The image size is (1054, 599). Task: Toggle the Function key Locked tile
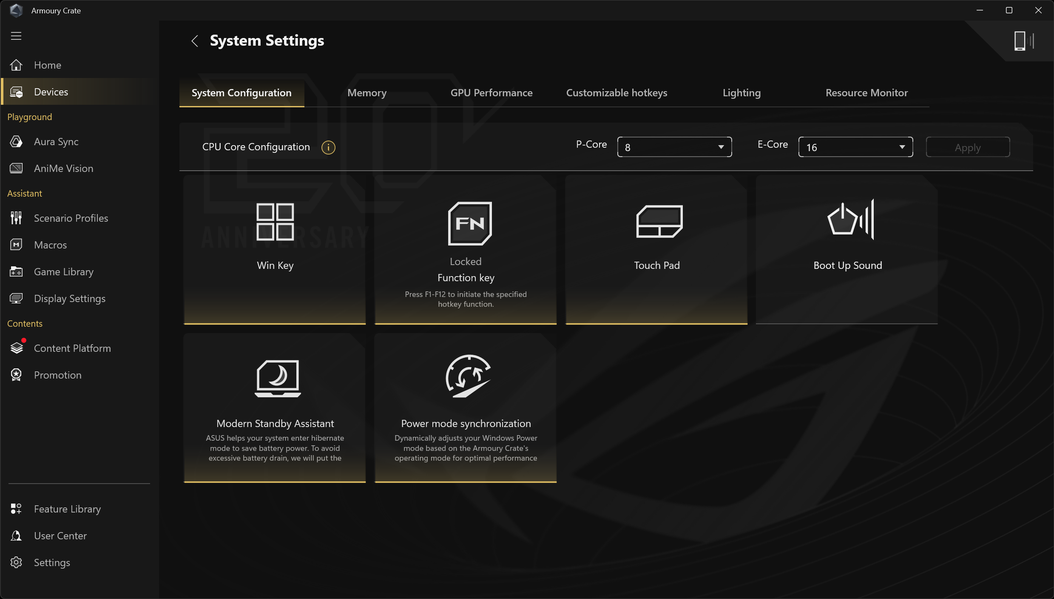(466, 250)
